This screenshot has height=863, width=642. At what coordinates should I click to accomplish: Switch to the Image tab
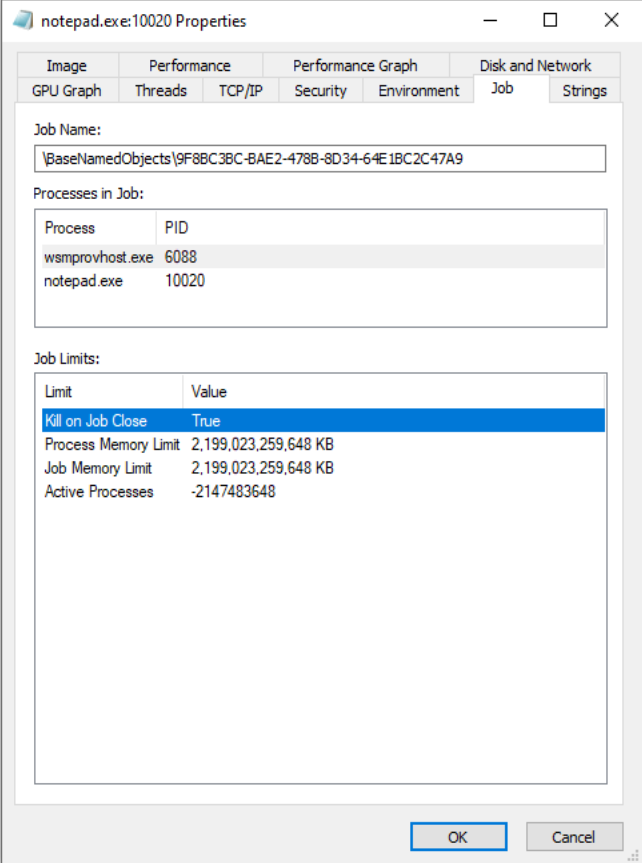click(x=67, y=66)
